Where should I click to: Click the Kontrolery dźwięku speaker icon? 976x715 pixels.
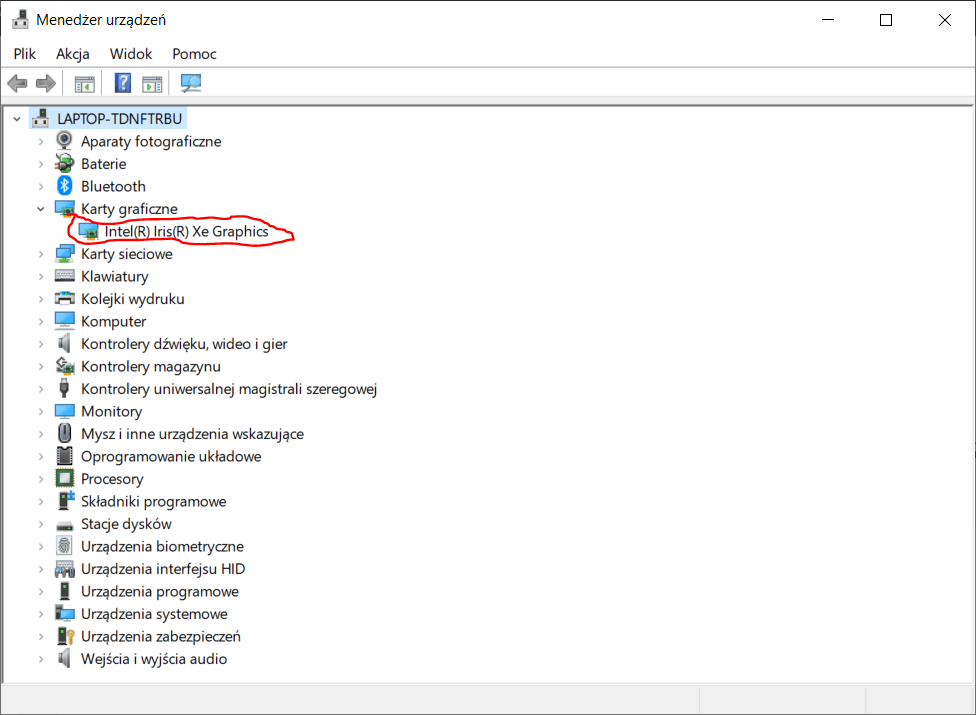pyautogui.click(x=64, y=343)
